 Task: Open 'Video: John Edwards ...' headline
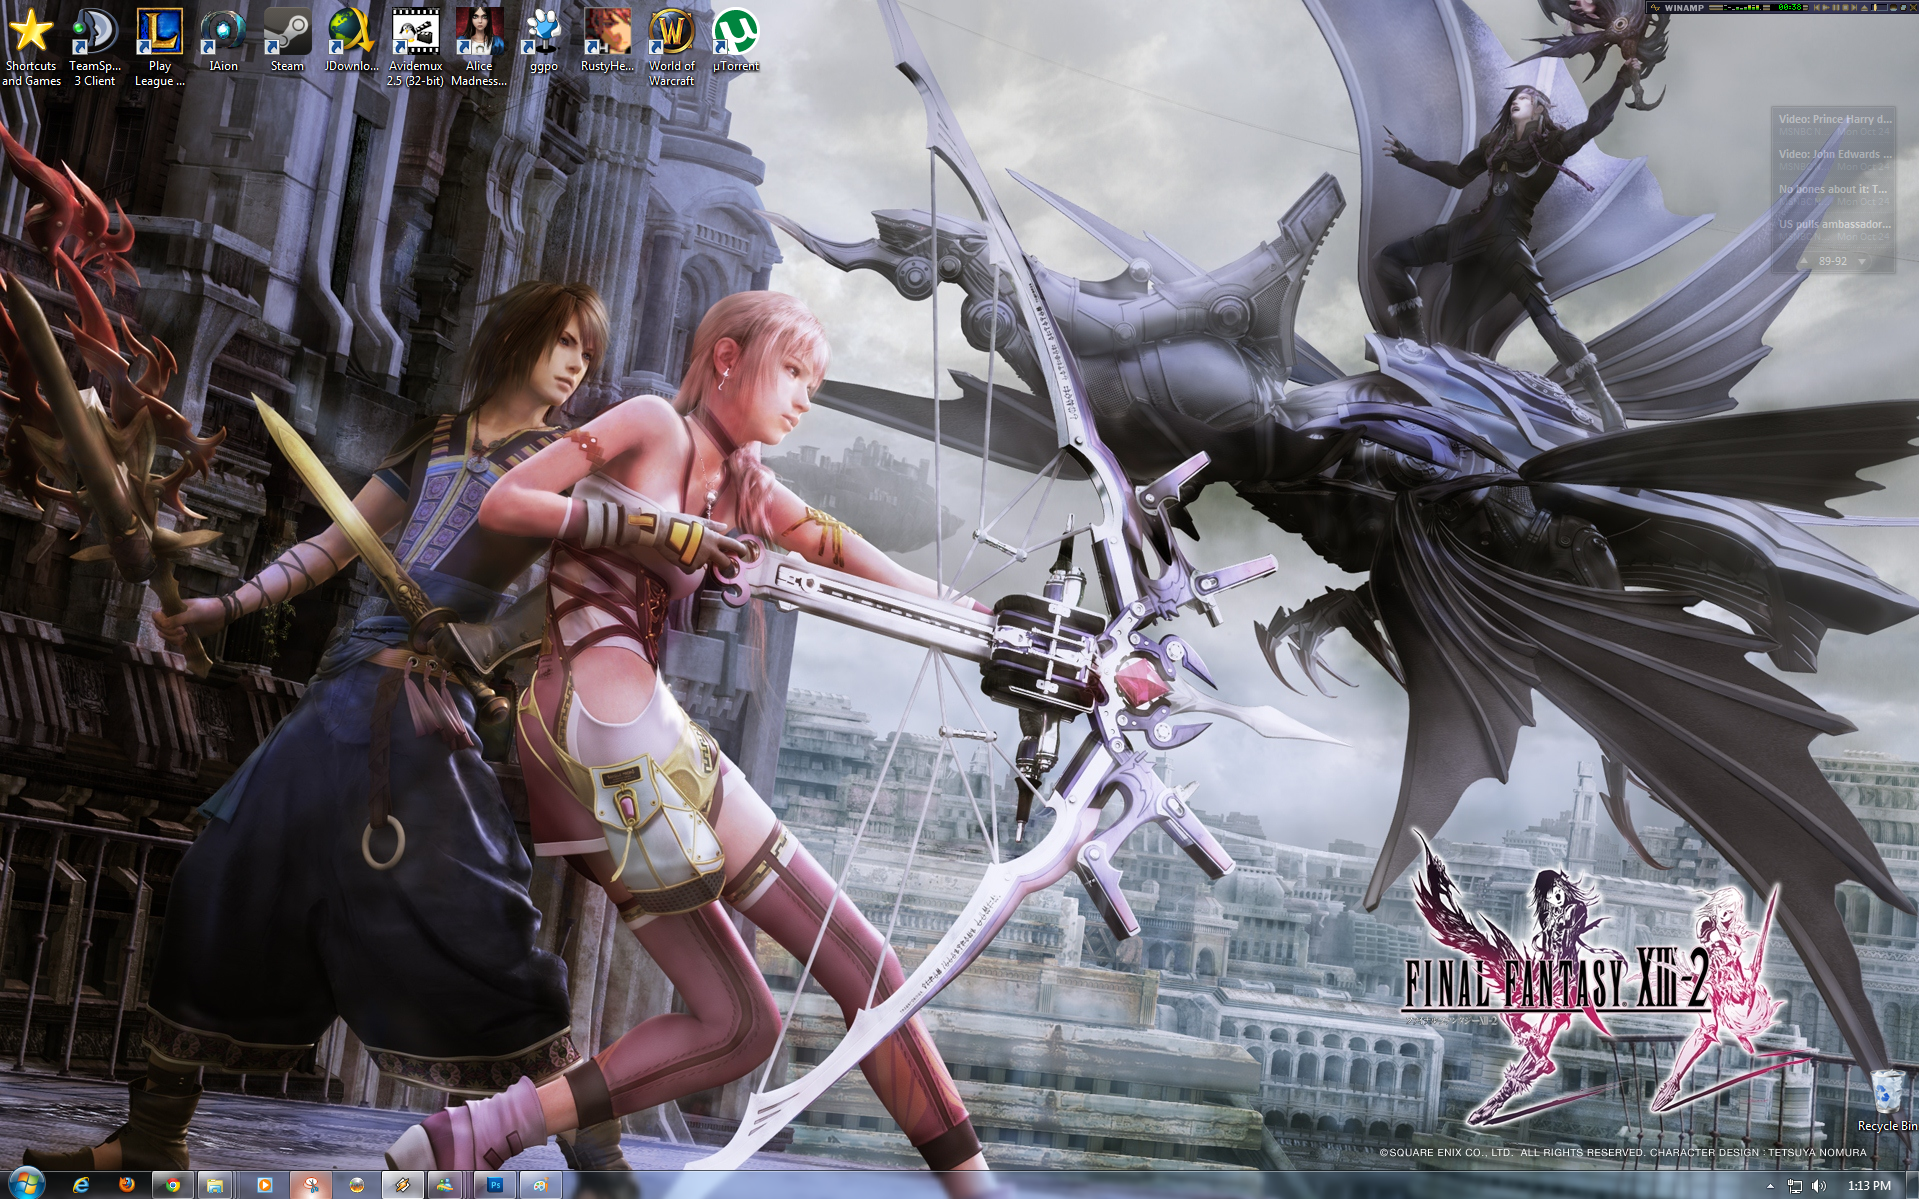[1835, 154]
